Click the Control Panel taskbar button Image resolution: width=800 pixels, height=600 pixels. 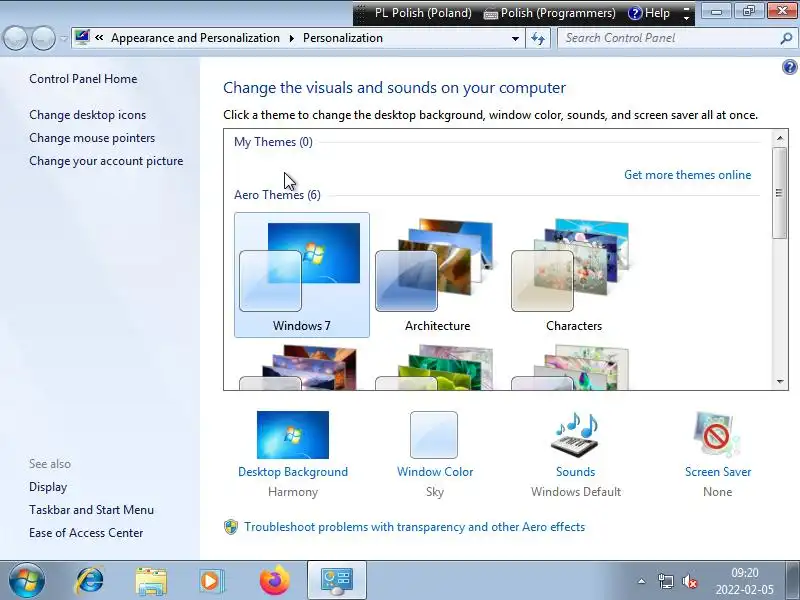tap(337, 580)
